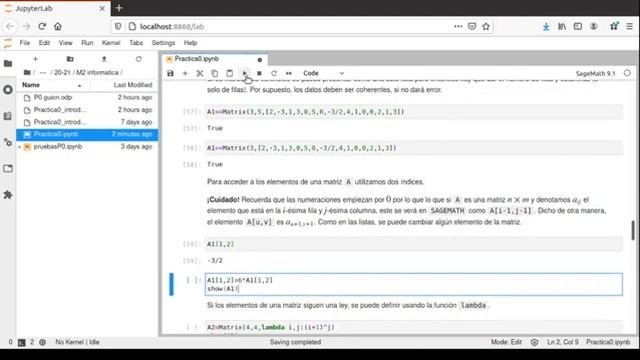Upload files with the upload arrow icon
The width and height of the screenshot is (640, 360).
pyautogui.click(x=104, y=59)
